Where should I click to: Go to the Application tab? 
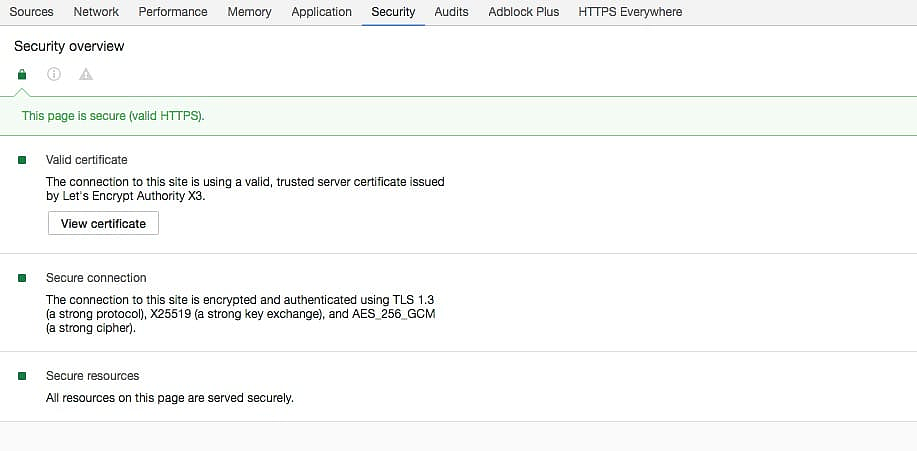[x=321, y=12]
